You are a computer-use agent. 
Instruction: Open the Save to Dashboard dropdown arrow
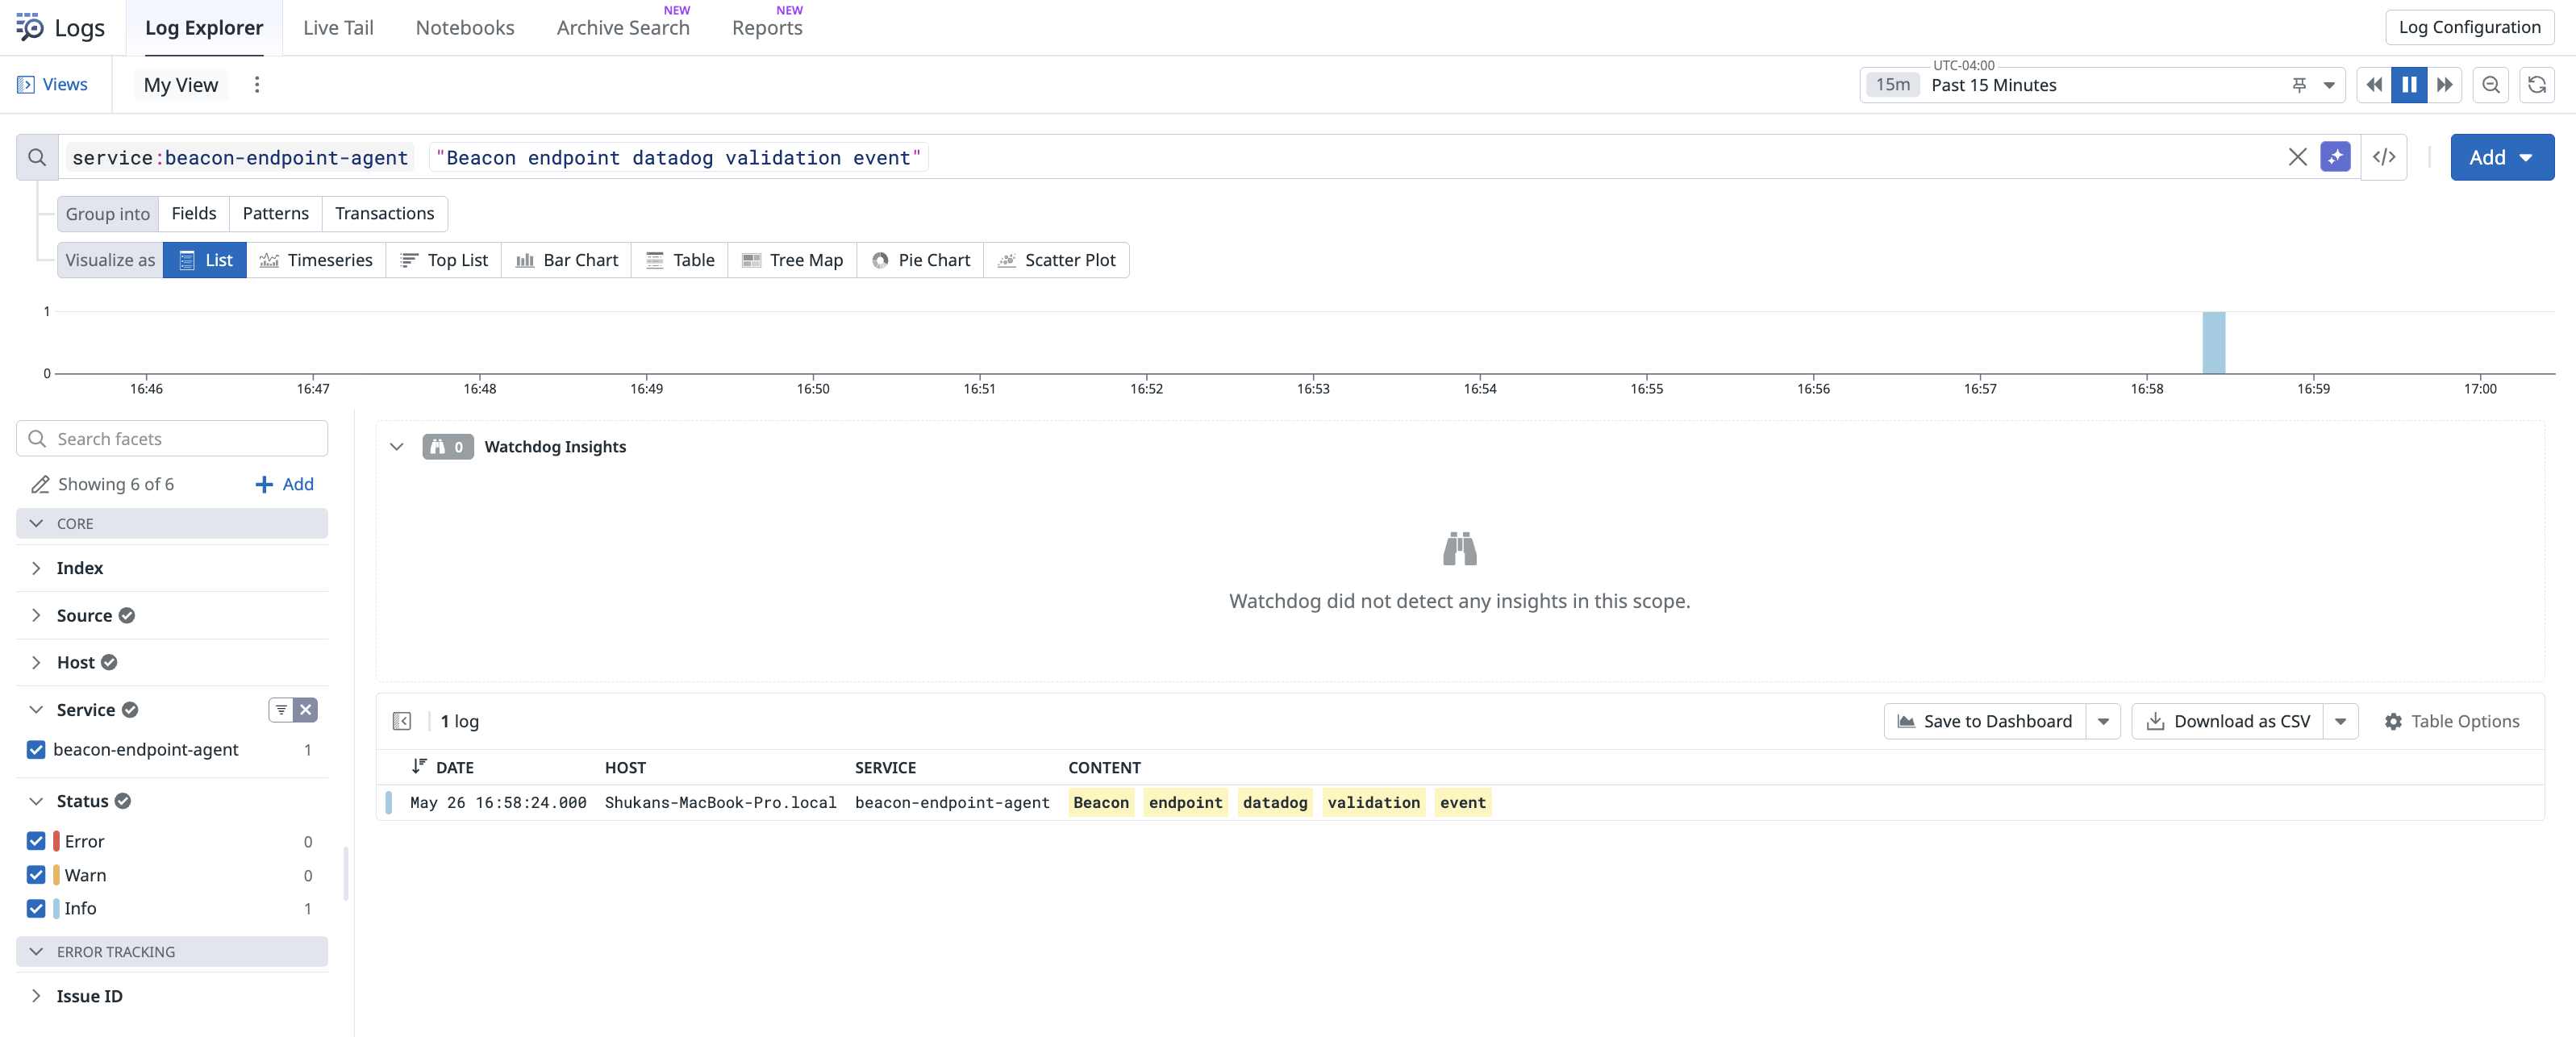click(2103, 721)
